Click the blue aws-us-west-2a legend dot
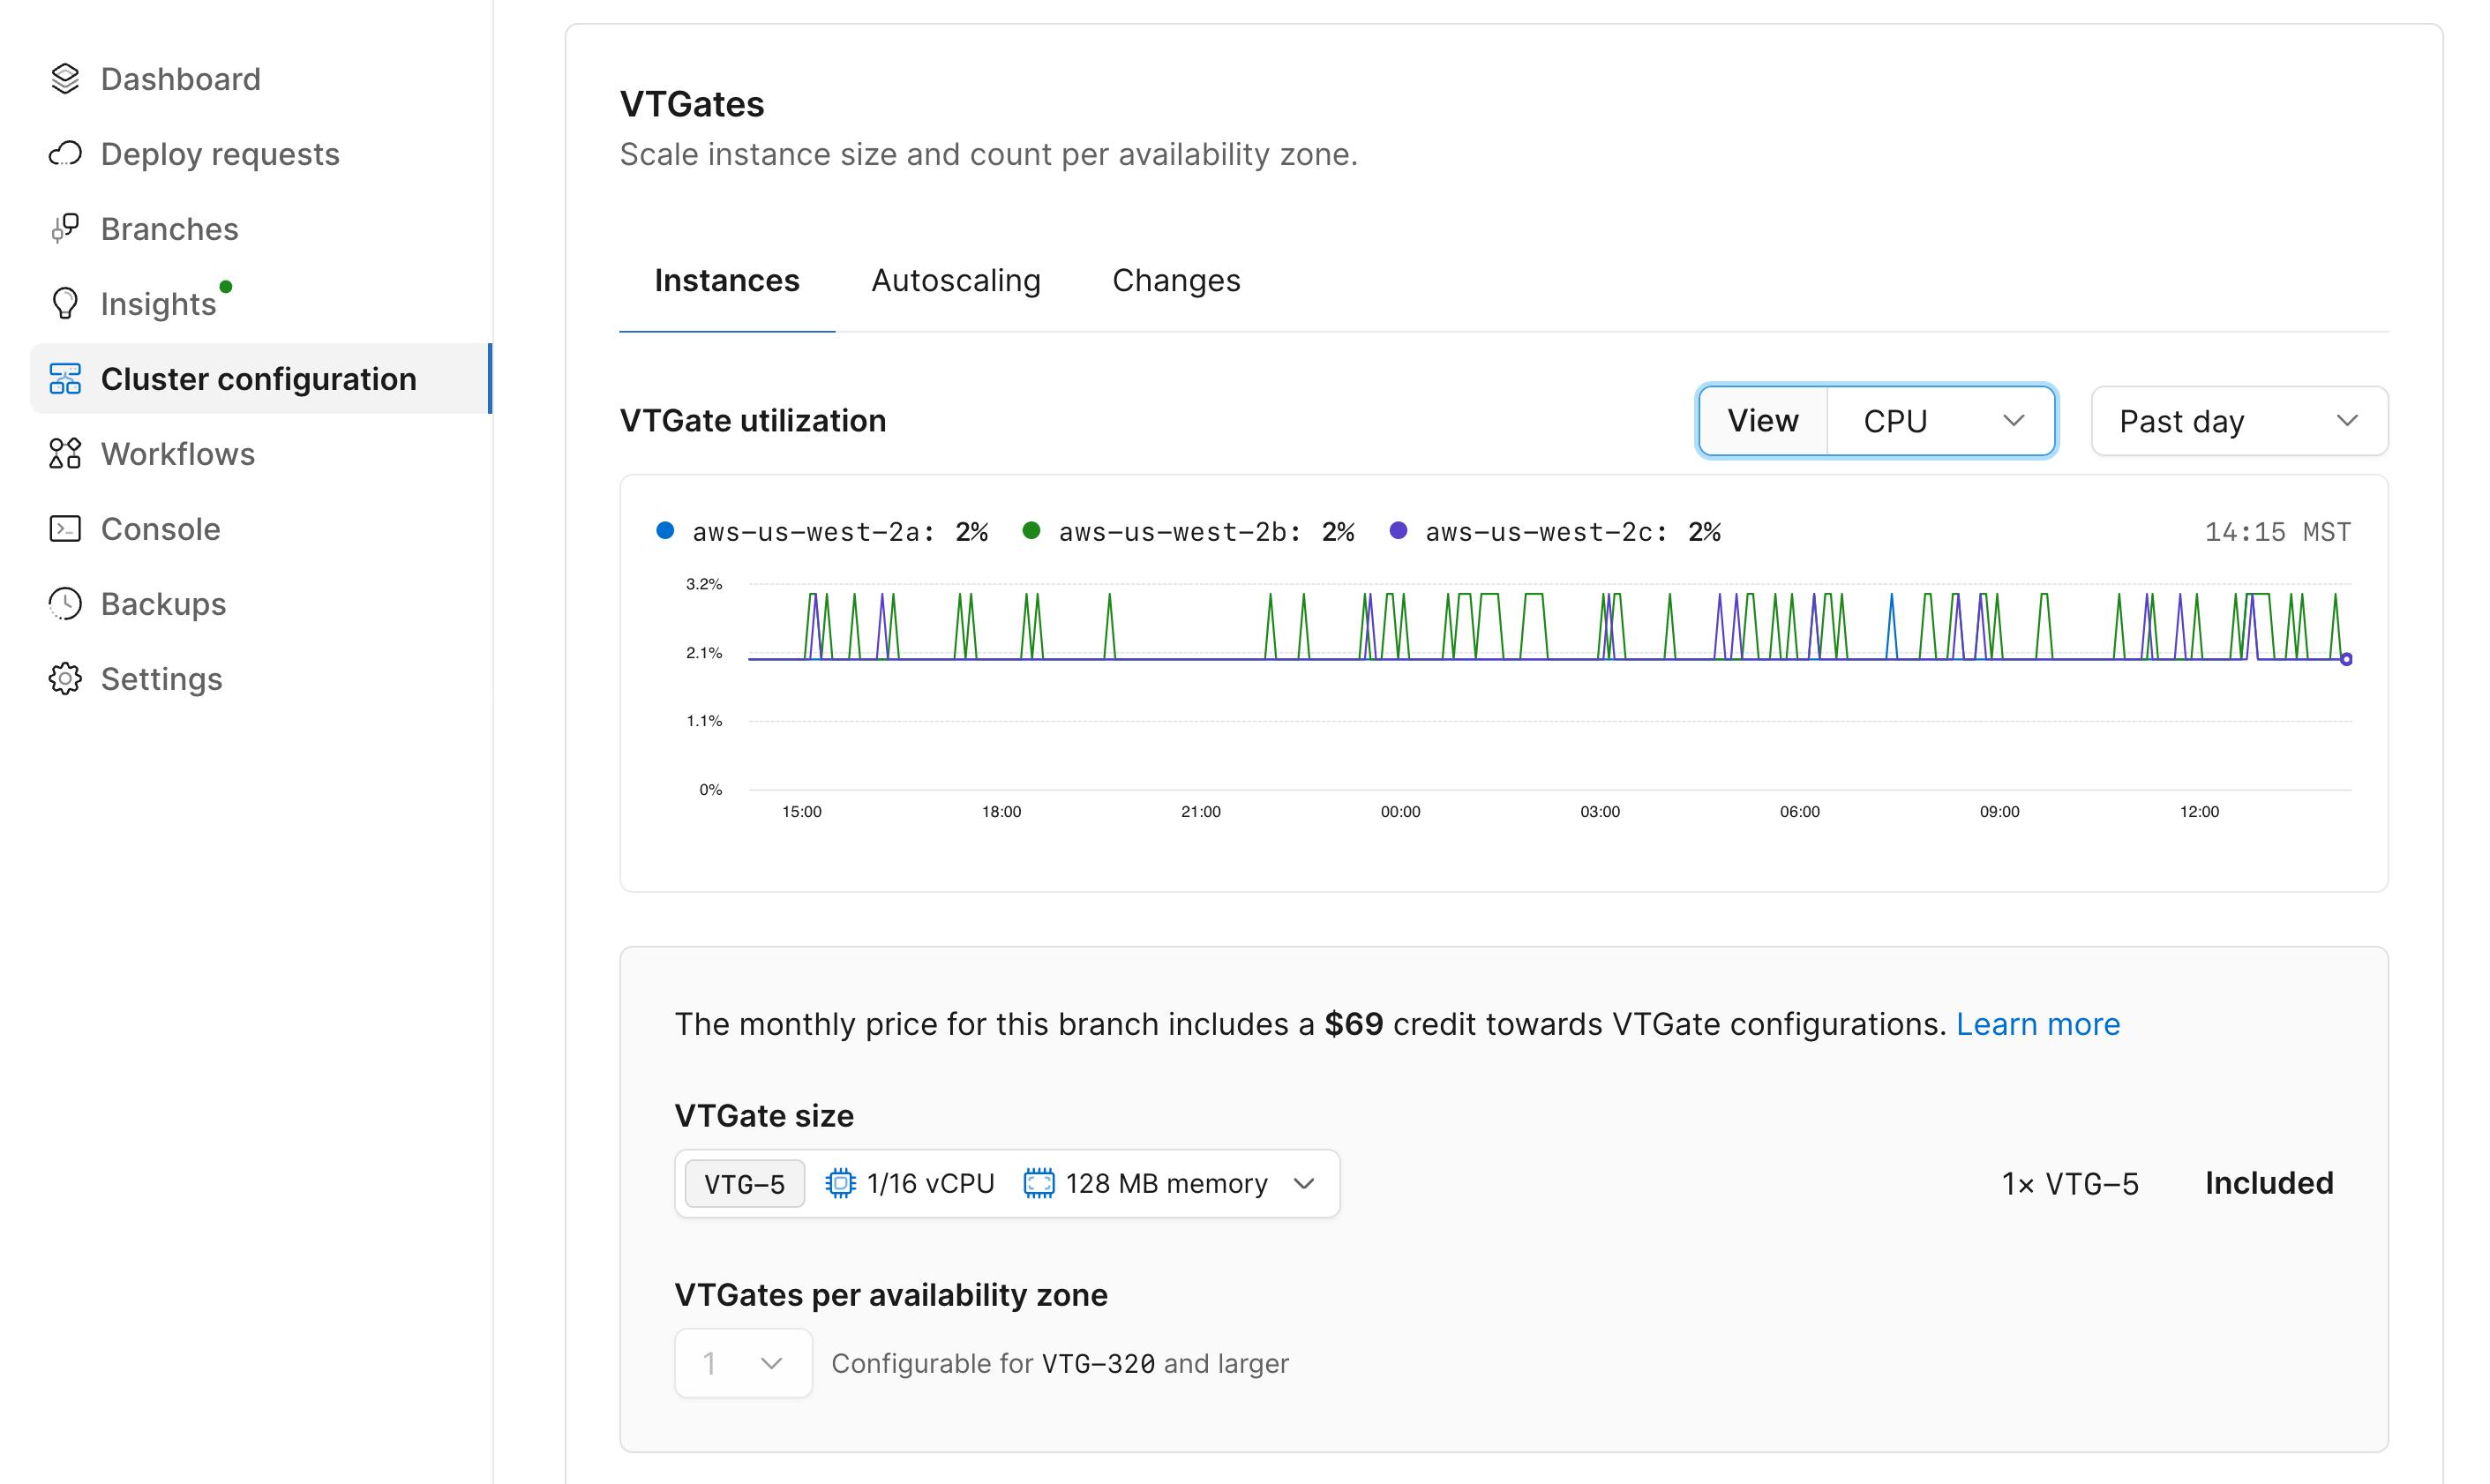Screen dimensions: 2490x1484 [x=665, y=531]
